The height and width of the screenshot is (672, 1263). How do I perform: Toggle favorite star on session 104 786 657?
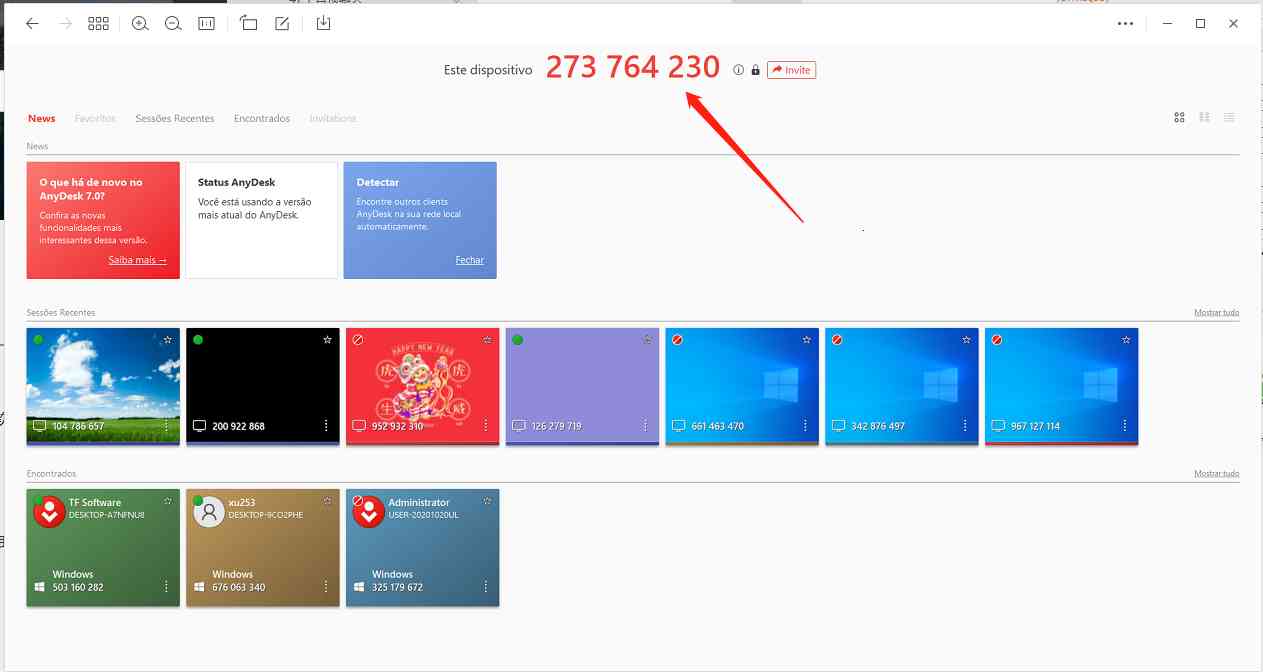(167, 340)
